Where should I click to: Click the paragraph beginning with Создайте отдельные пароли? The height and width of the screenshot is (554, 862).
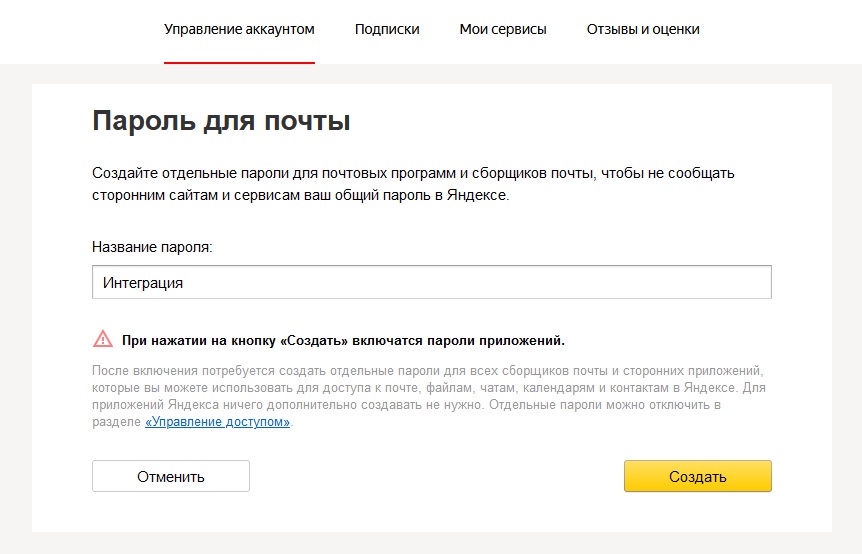click(413, 184)
